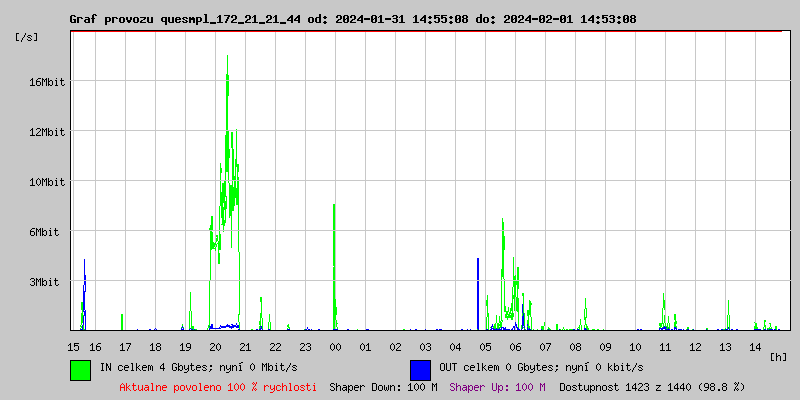Select the purple 'Shaper Up: 100 M' text
800x400 pixels.
497,386
